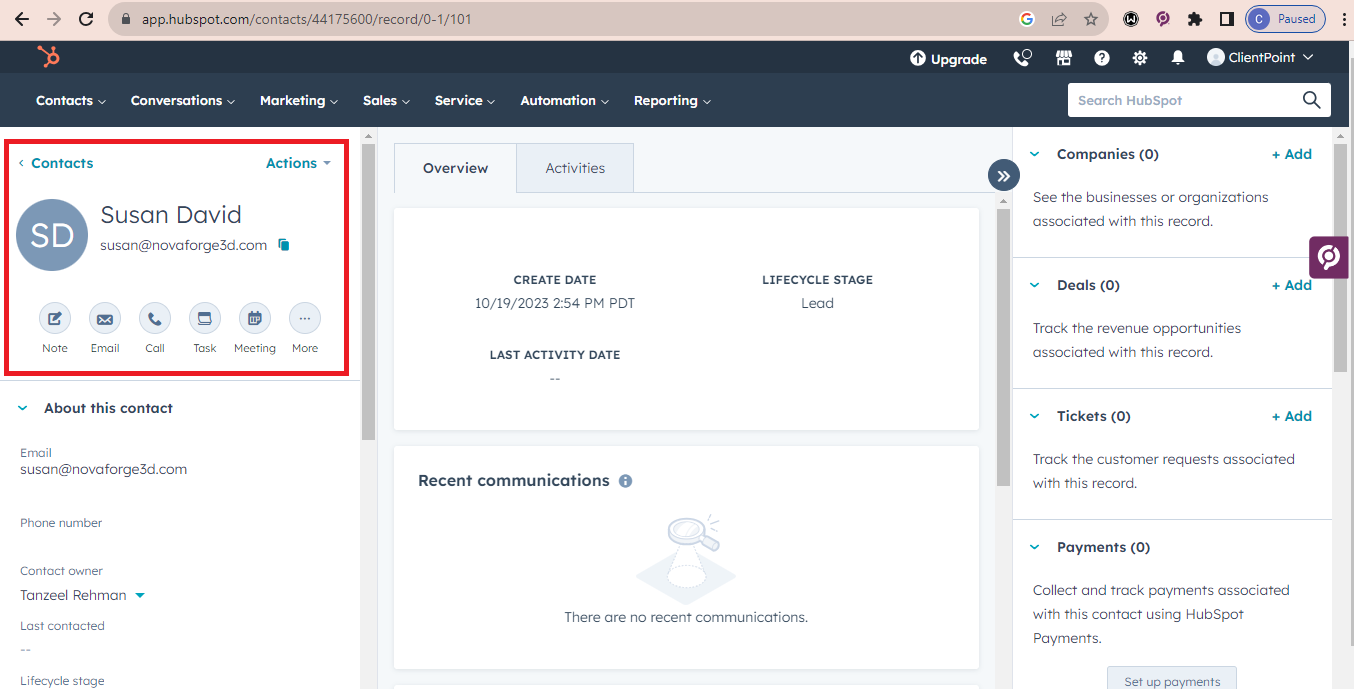Bookmark this page with the star icon
Viewport: 1354px width, 689px height.
1090,19
